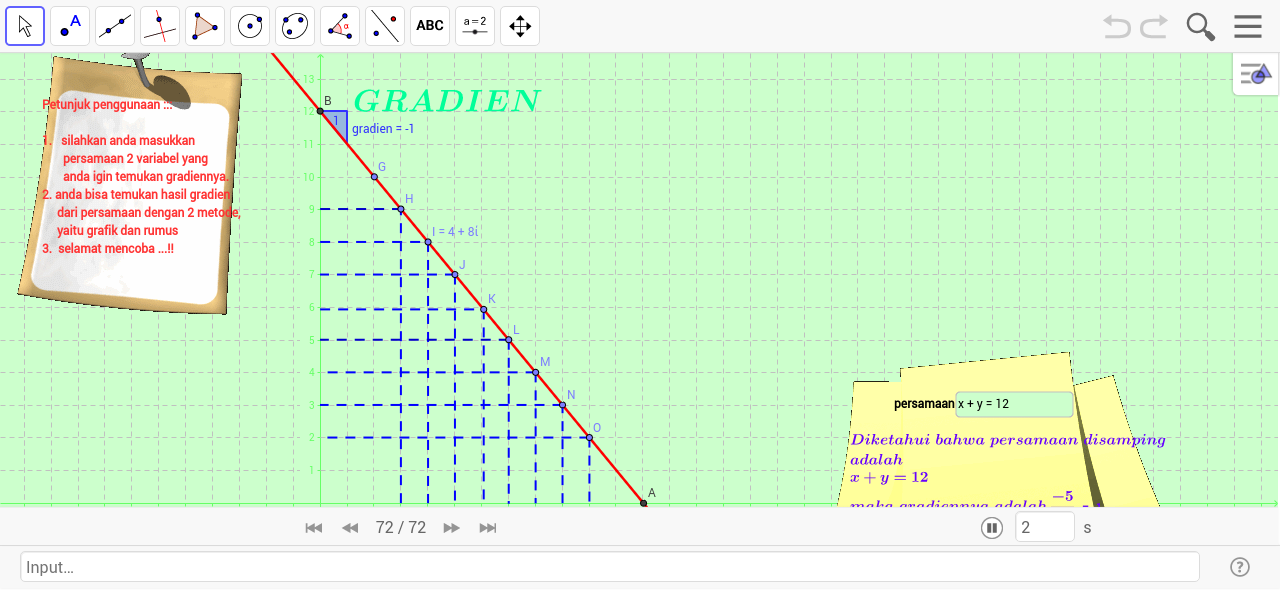The width and height of the screenshot is (1280, 590).
Task: Select the Perpendicular Line tool
Action: pyautogui.click(x=160, y=26)
